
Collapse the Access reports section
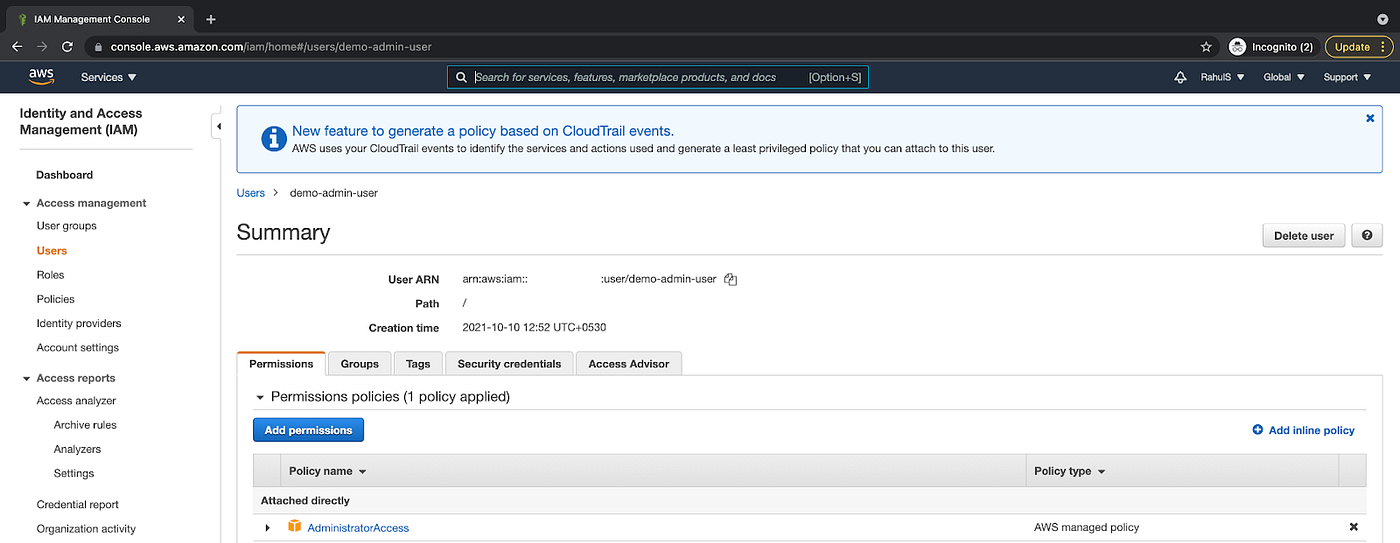pos(27,378)
